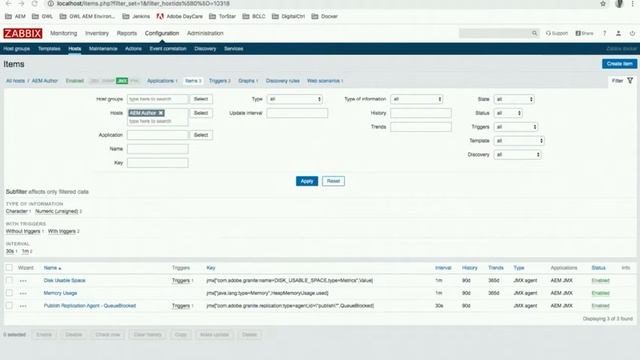Screen dimensions: 640x360
Task: Click the Name filter input field
Action: pos(158,149)
